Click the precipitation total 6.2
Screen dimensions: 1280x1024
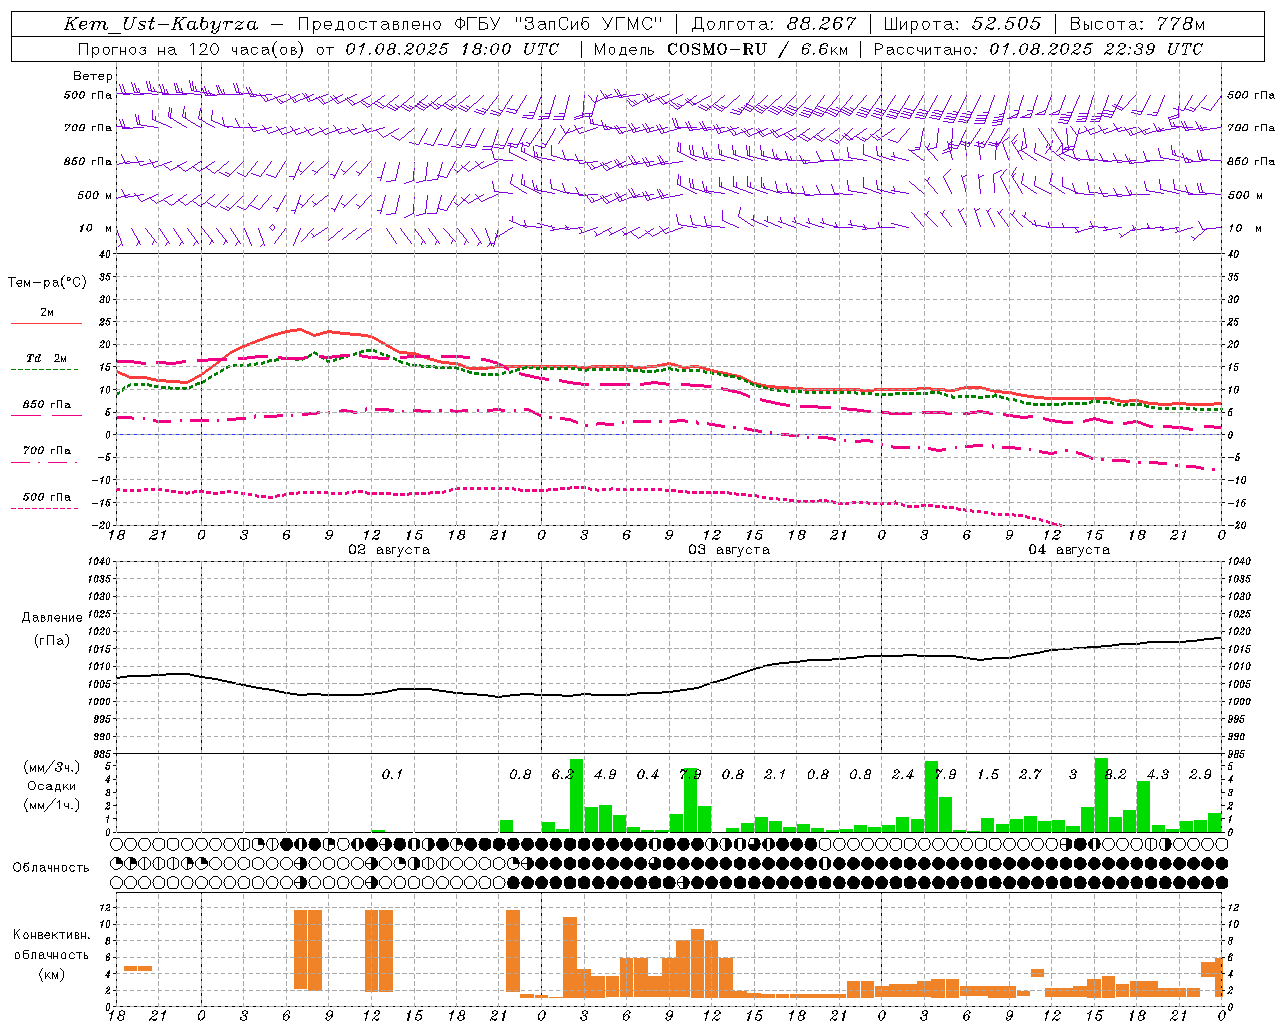[562, 774]
